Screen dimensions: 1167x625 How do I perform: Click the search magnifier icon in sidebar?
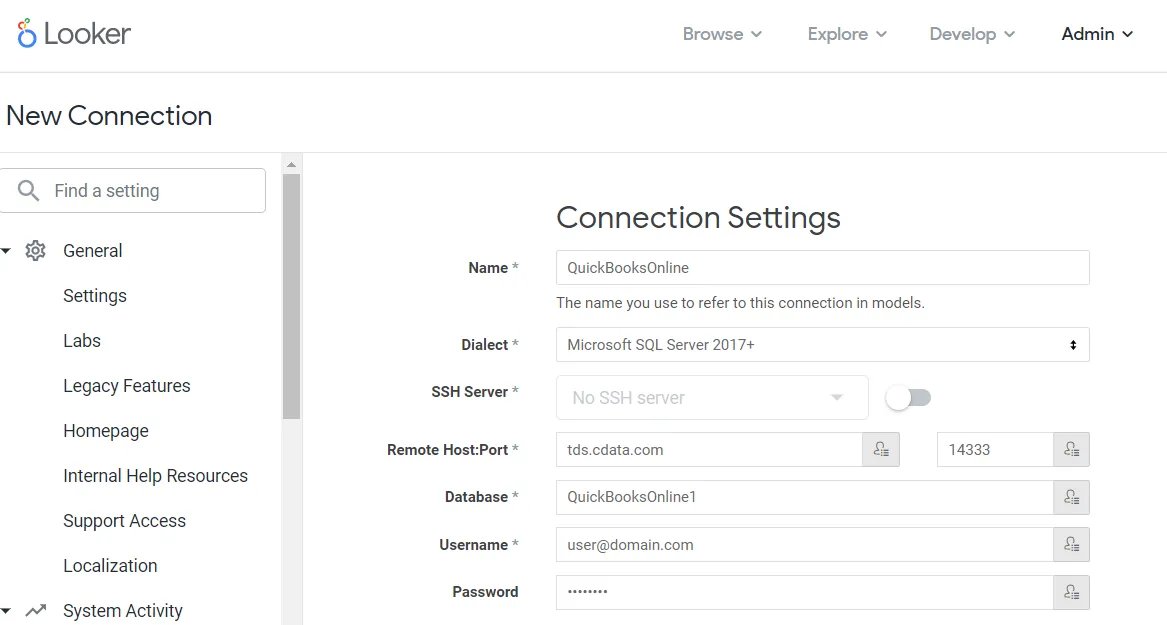point(29,190)
